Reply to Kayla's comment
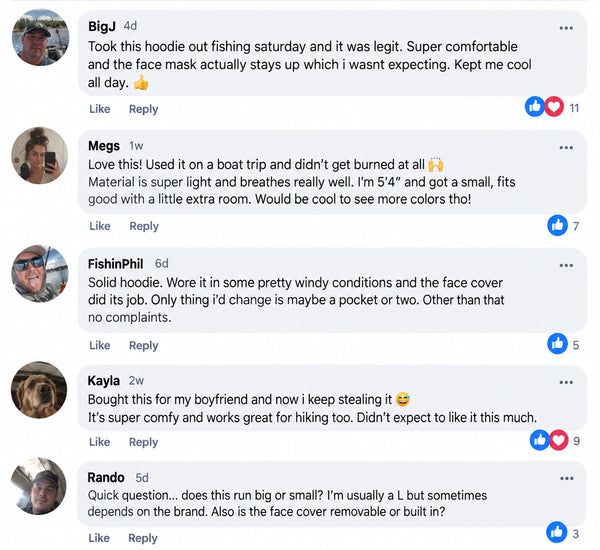This screenshot has width=600, height=550. click(x=143, y=442)
